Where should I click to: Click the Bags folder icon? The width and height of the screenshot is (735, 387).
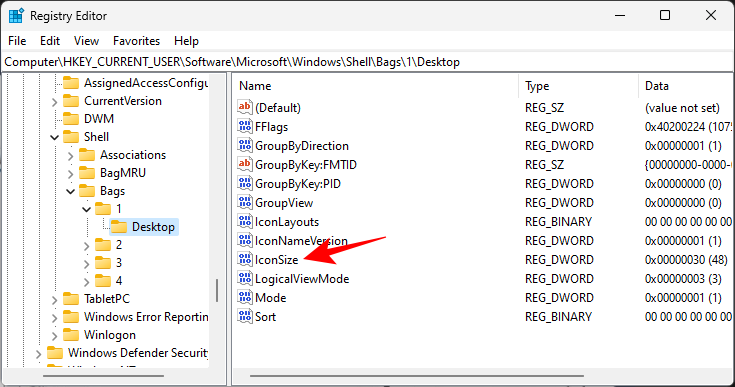pyautogui.click(x=87, y=191)
